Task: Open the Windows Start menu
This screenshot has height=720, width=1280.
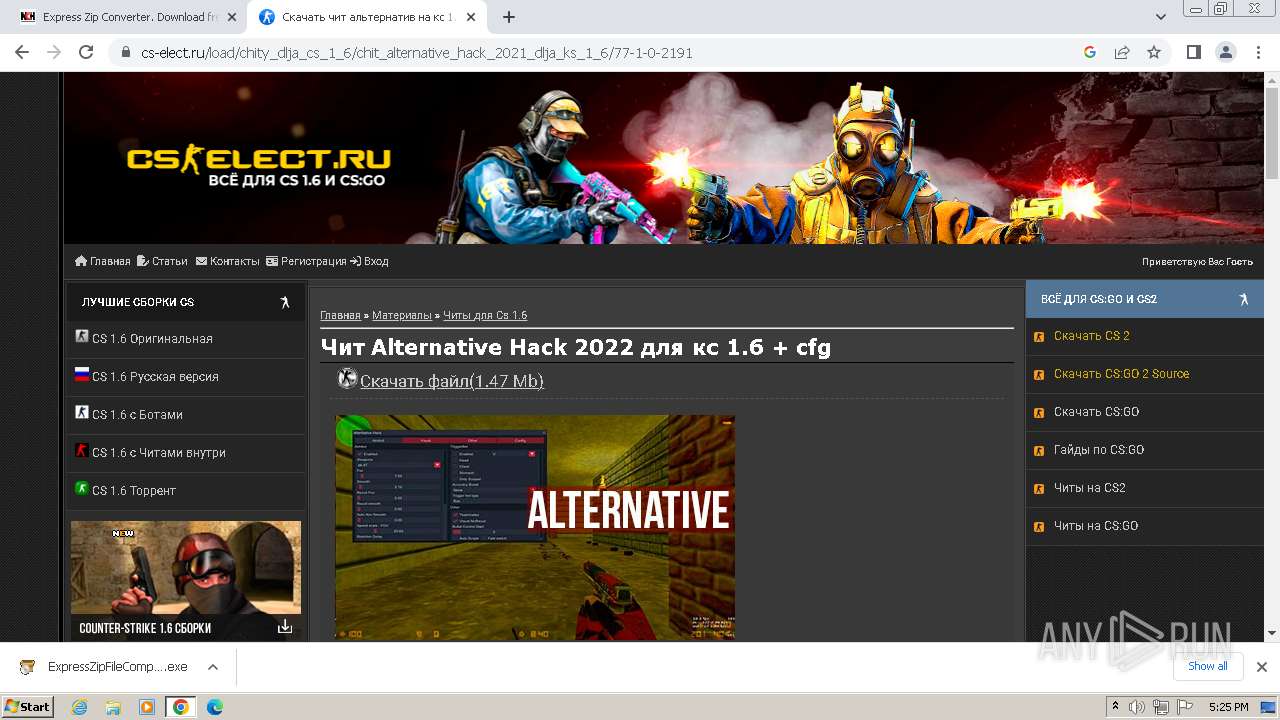Action: (x=28, y=707)
